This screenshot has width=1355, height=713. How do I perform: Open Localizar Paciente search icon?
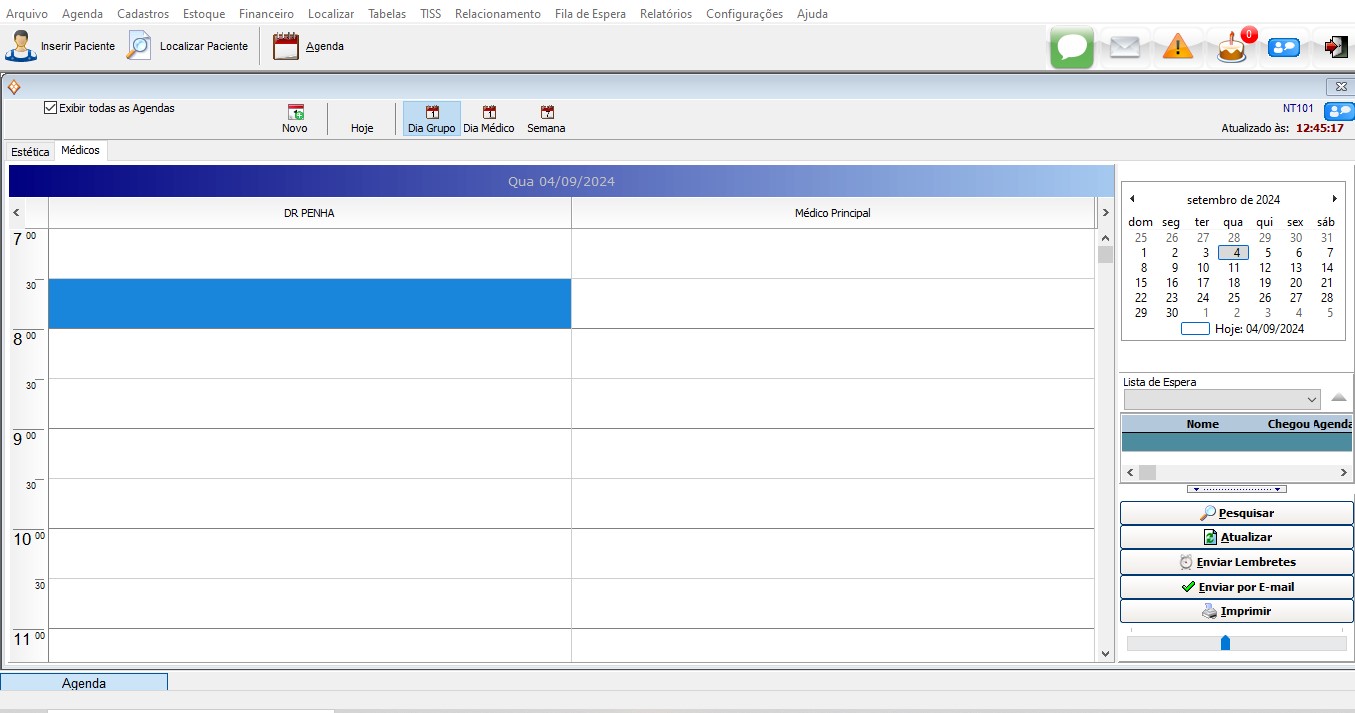point(139,46)
